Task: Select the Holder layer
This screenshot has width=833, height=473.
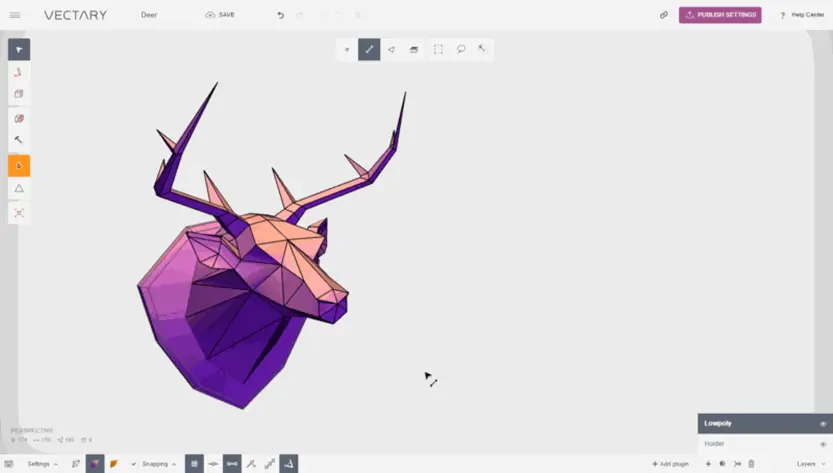Action: 765,444
